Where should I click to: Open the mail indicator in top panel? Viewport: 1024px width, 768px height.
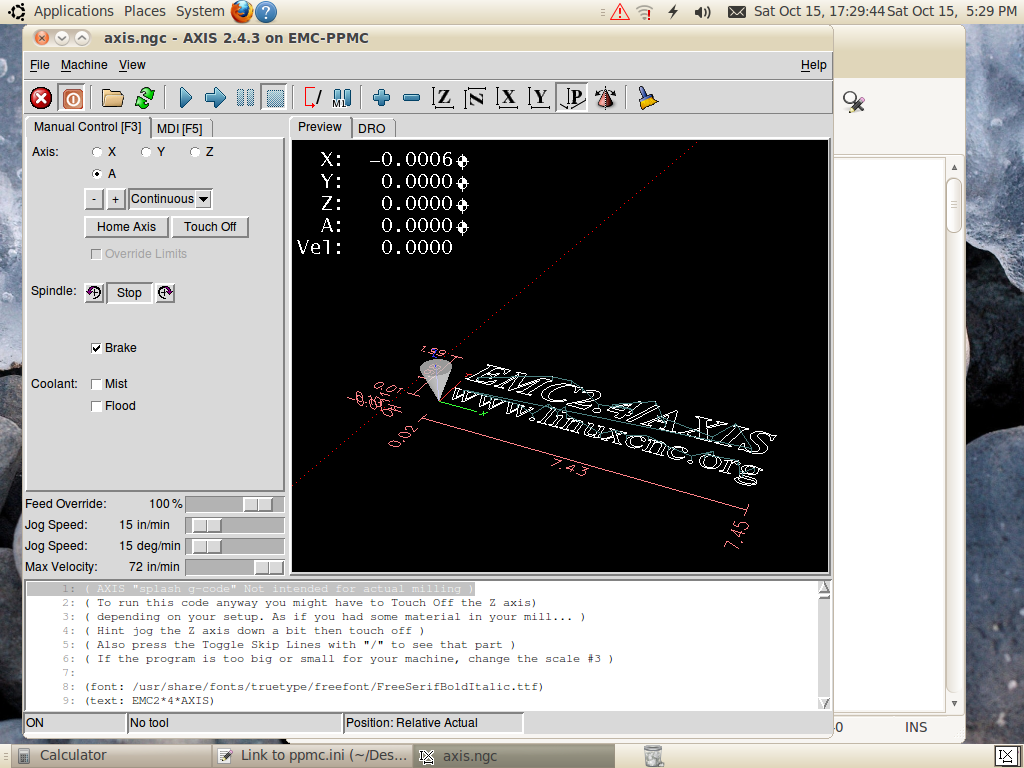pyautogui.click(x=737, y=12)
